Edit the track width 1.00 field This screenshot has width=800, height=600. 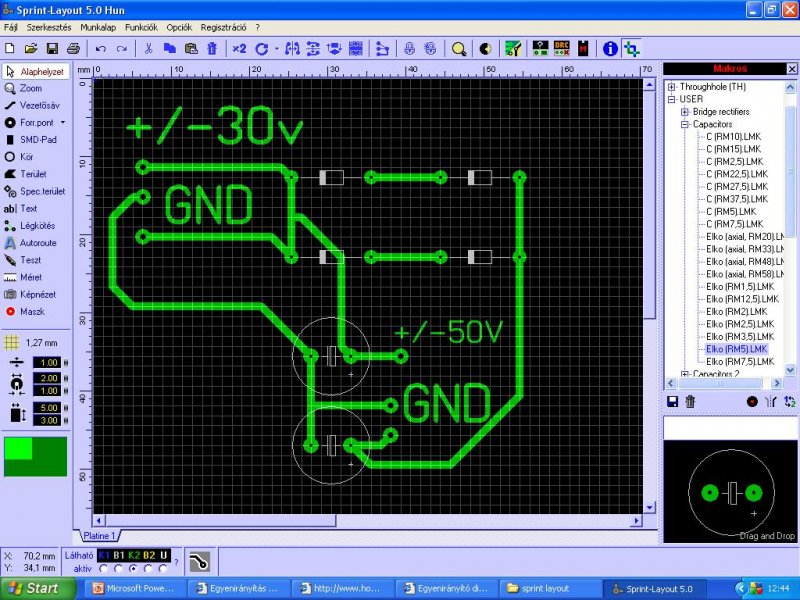[47, 363]
